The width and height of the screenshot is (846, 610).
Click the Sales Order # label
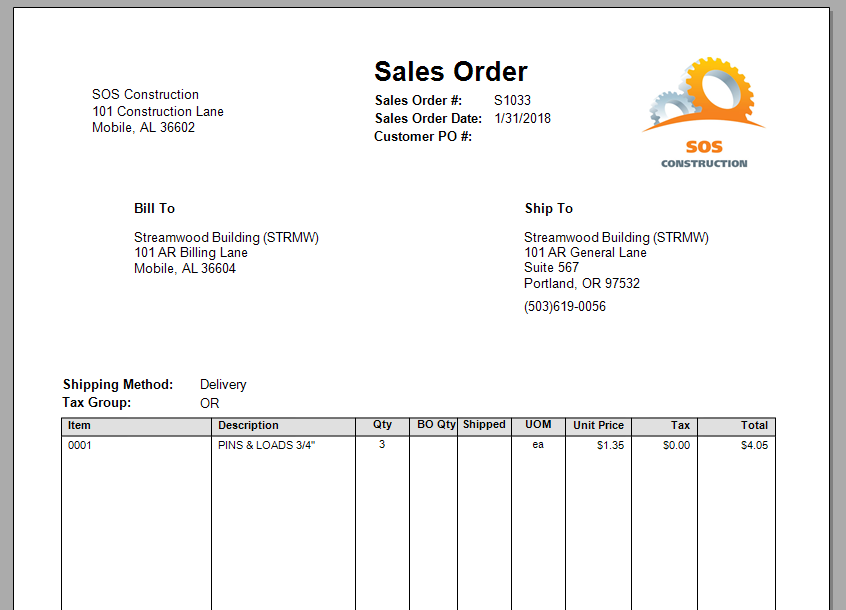418,100
